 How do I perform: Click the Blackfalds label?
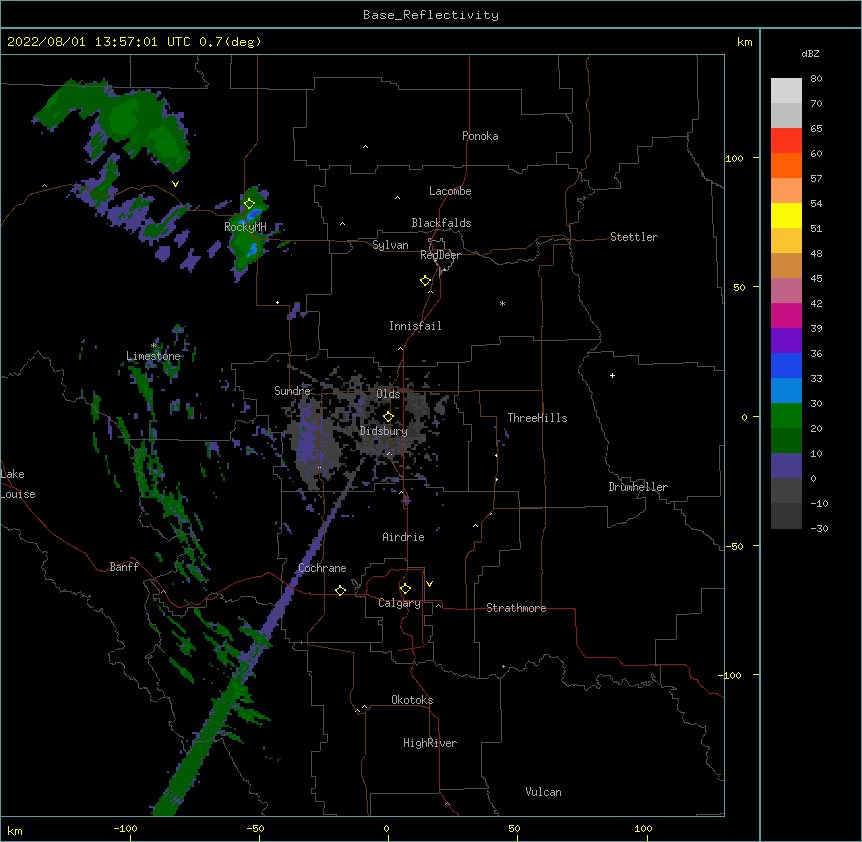(441, 223)
